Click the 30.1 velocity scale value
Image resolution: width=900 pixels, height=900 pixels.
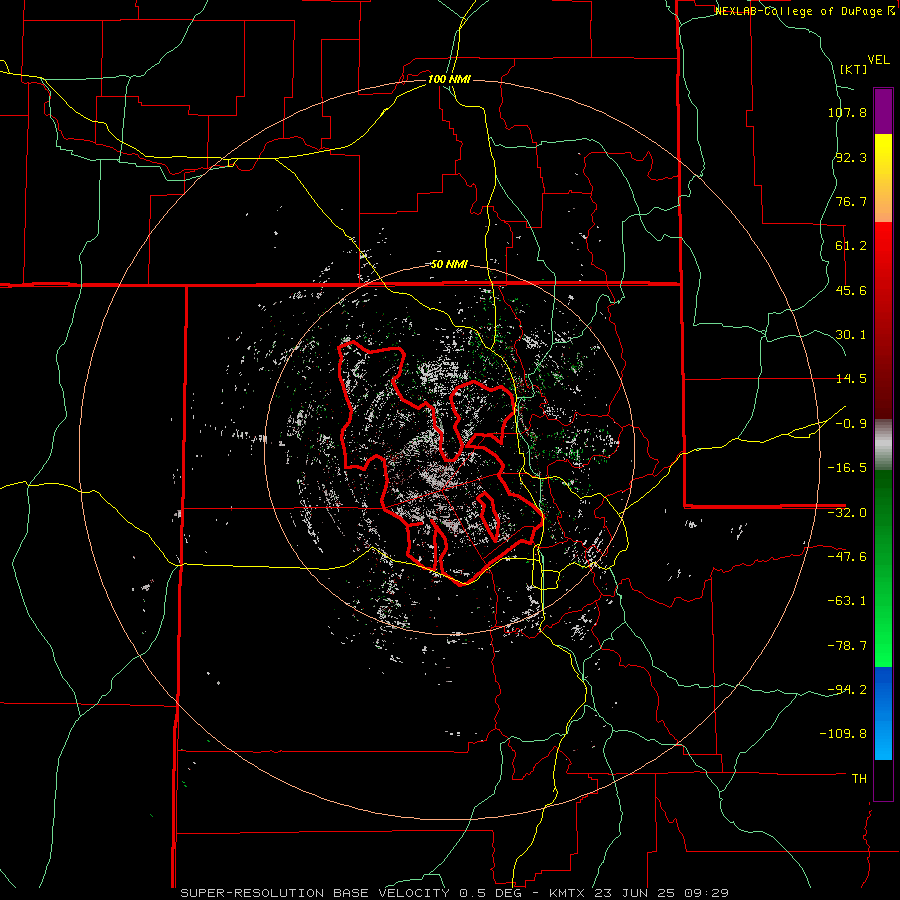click(x=851, y=335)
